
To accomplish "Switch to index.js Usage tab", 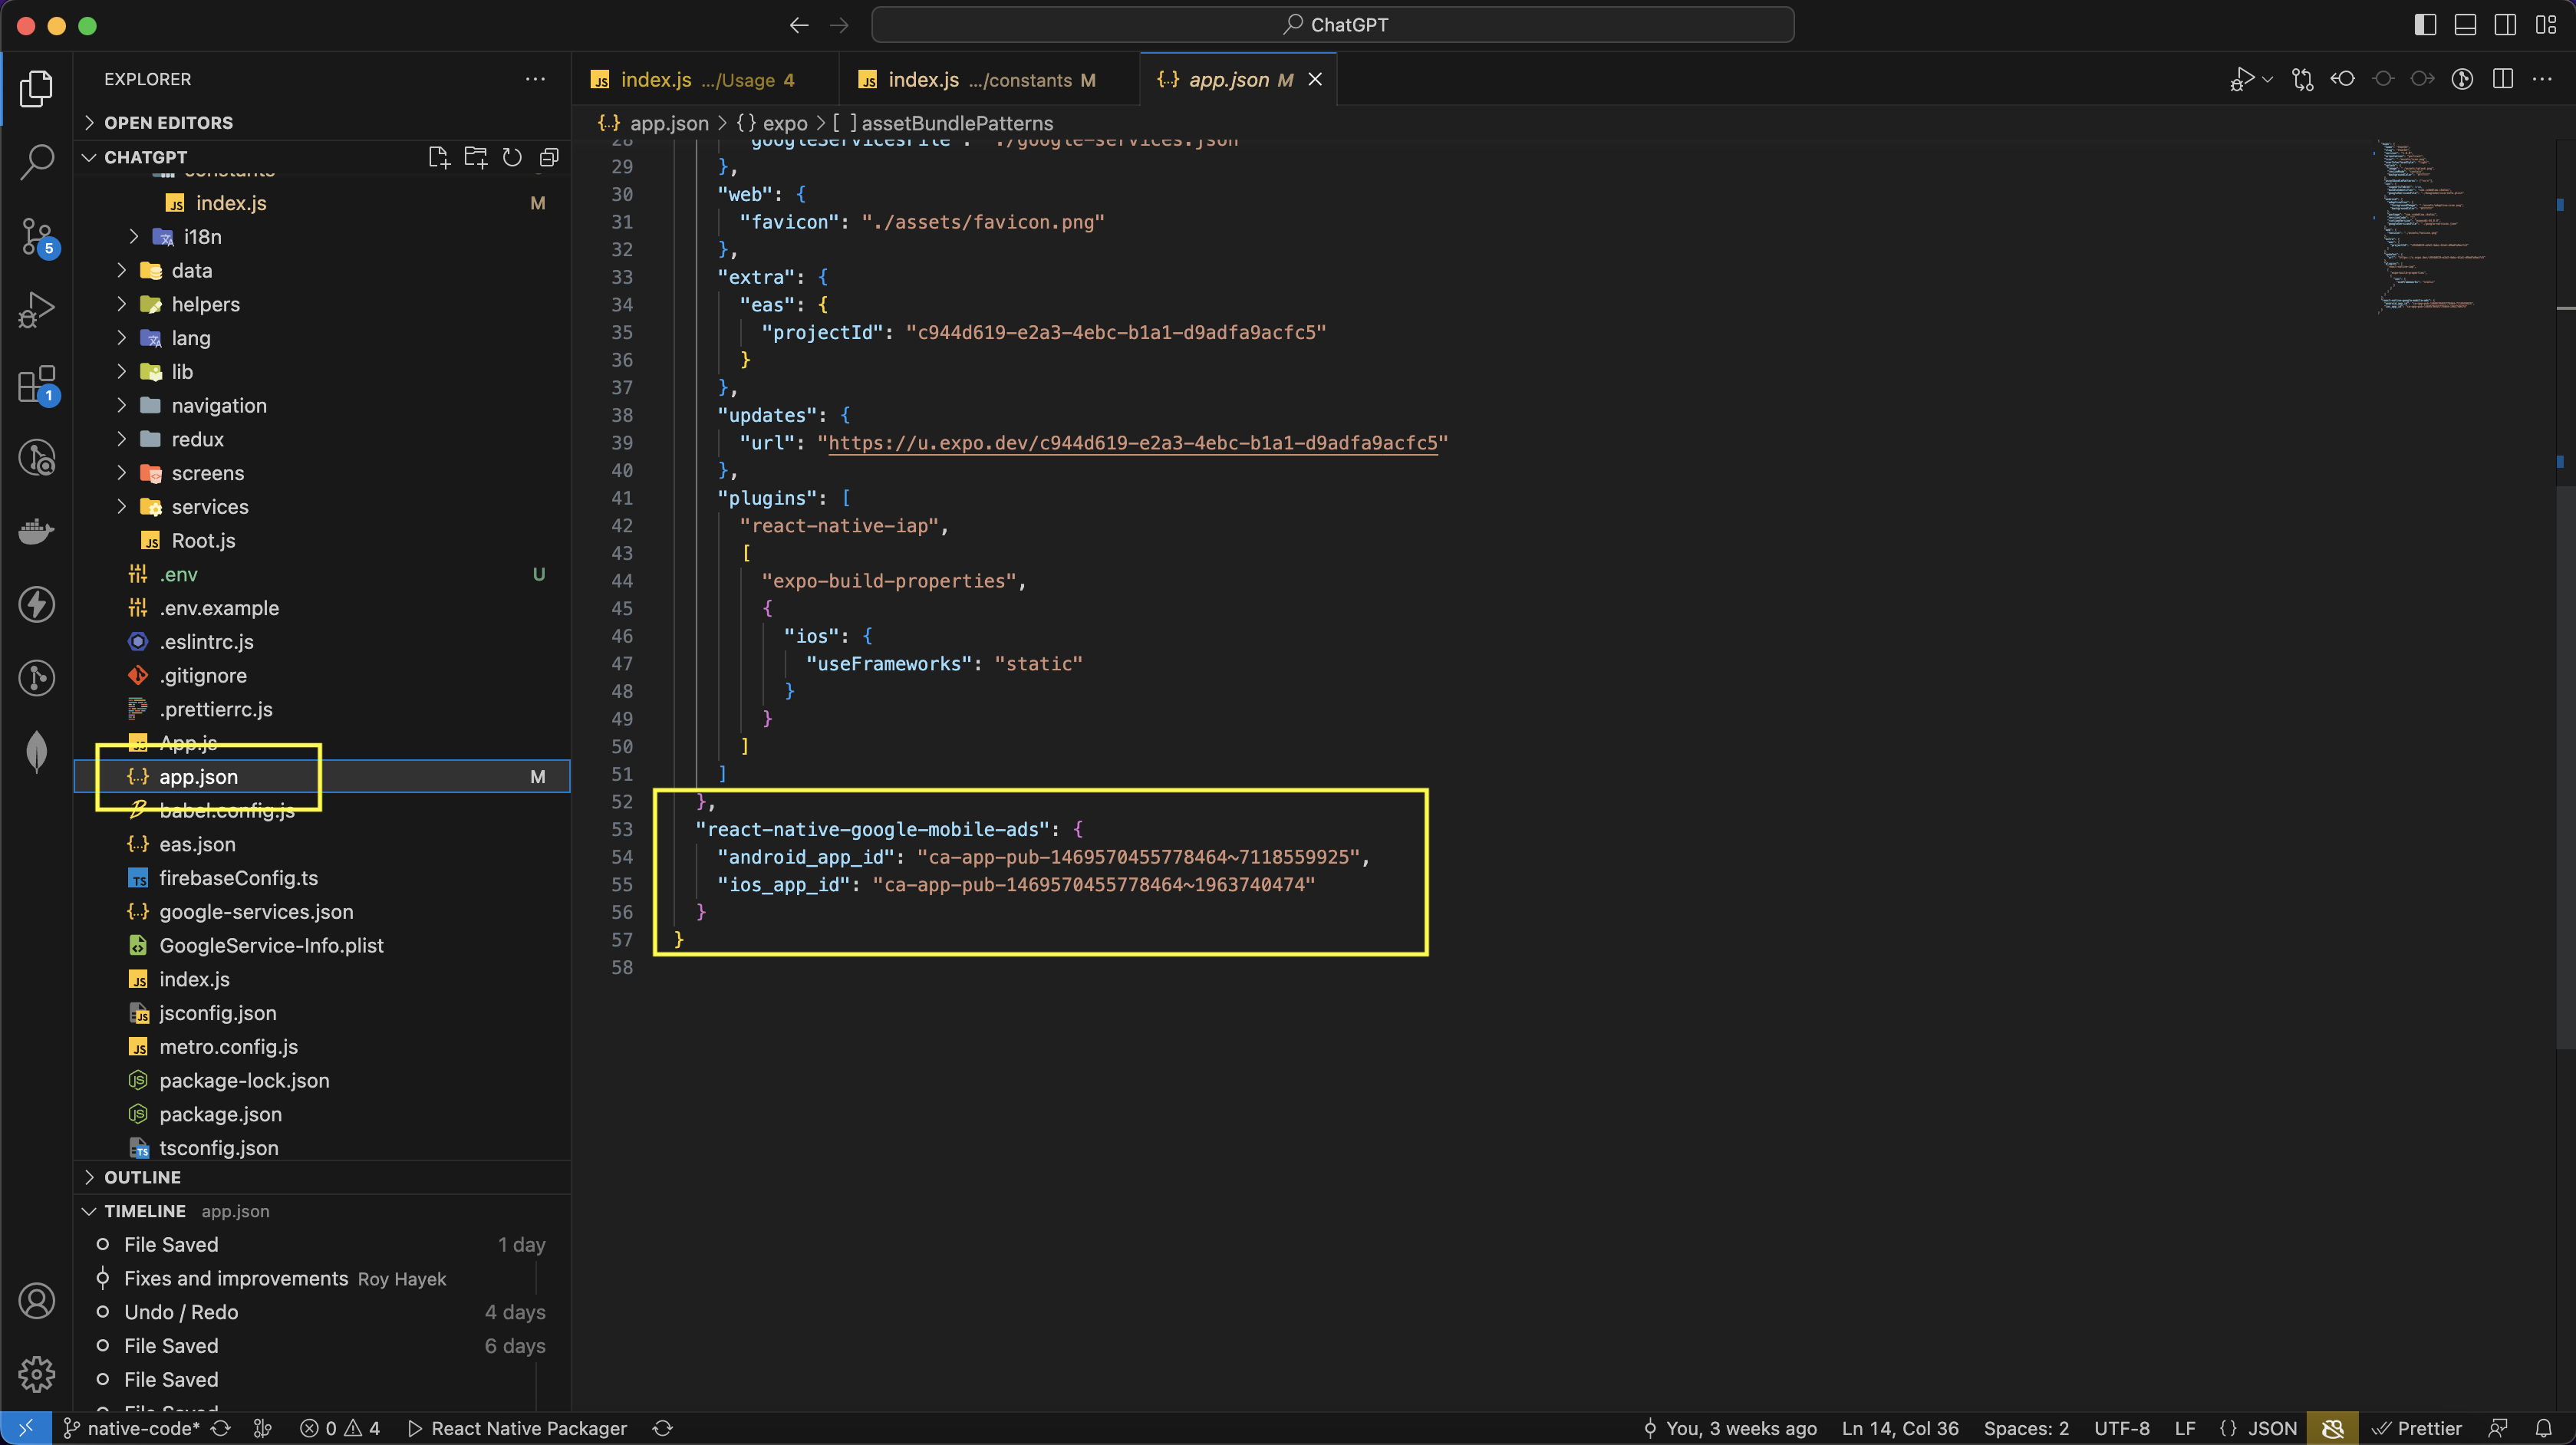I will (x=705, y=79).
